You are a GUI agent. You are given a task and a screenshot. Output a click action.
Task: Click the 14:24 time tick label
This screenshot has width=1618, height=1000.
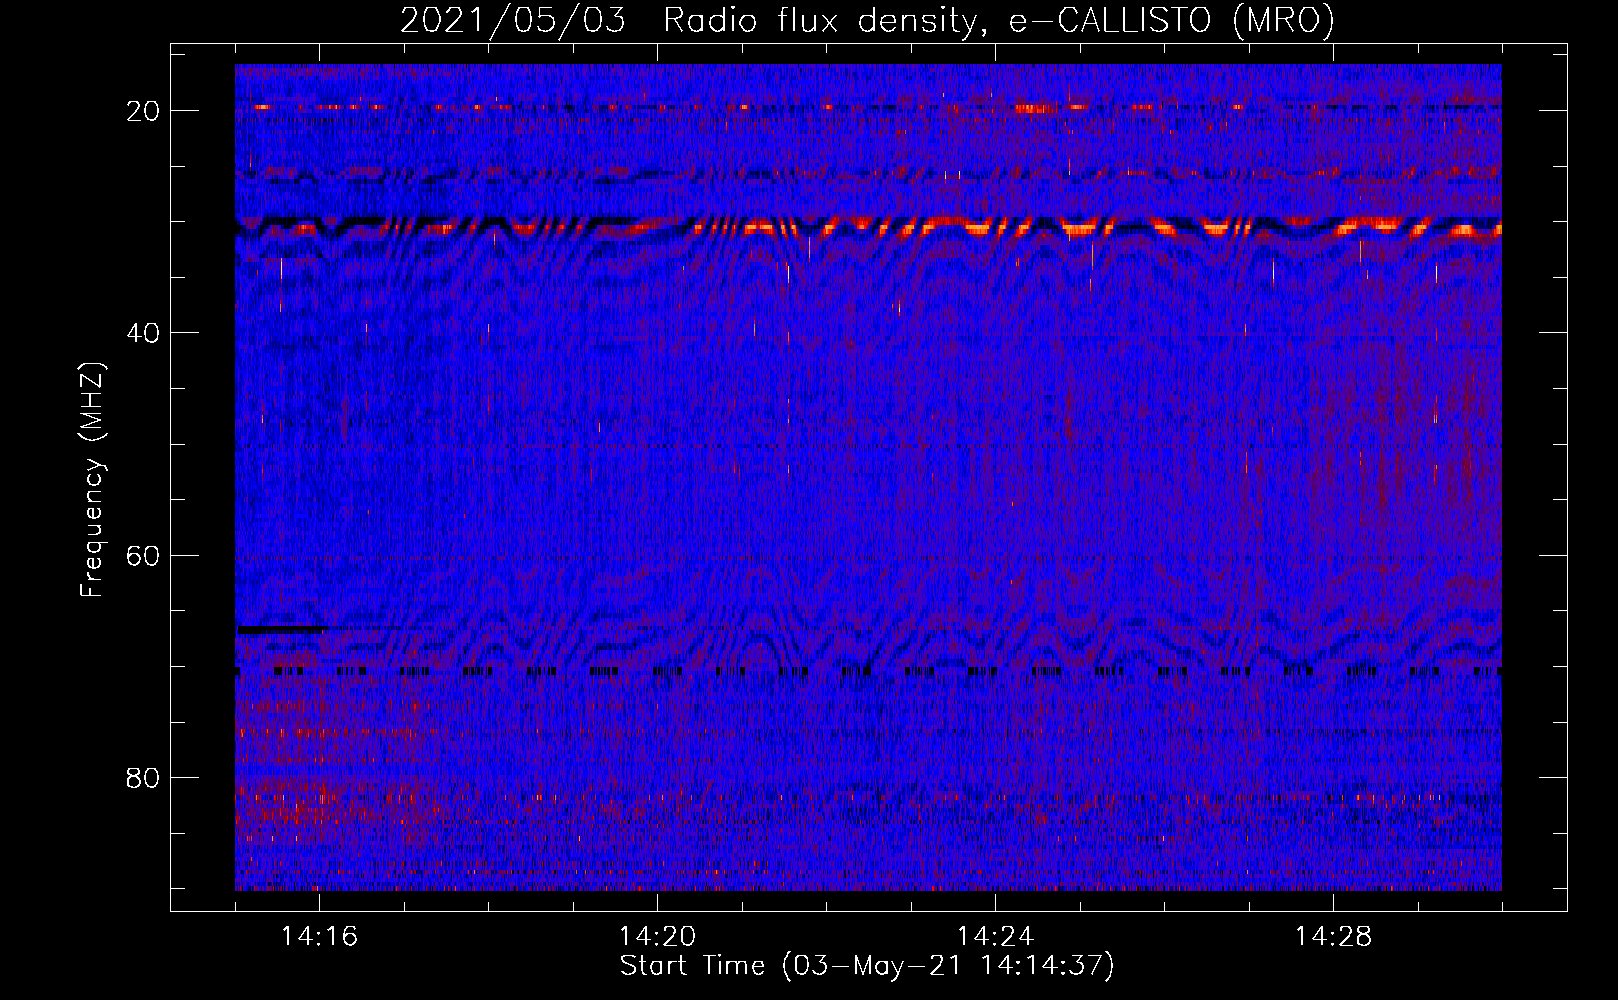[995, 937]
